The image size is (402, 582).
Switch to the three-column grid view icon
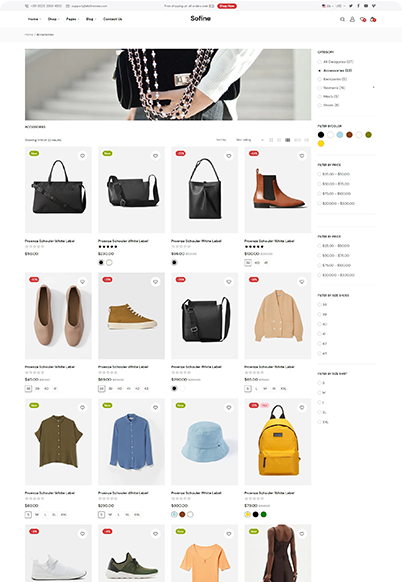[279, 140]
